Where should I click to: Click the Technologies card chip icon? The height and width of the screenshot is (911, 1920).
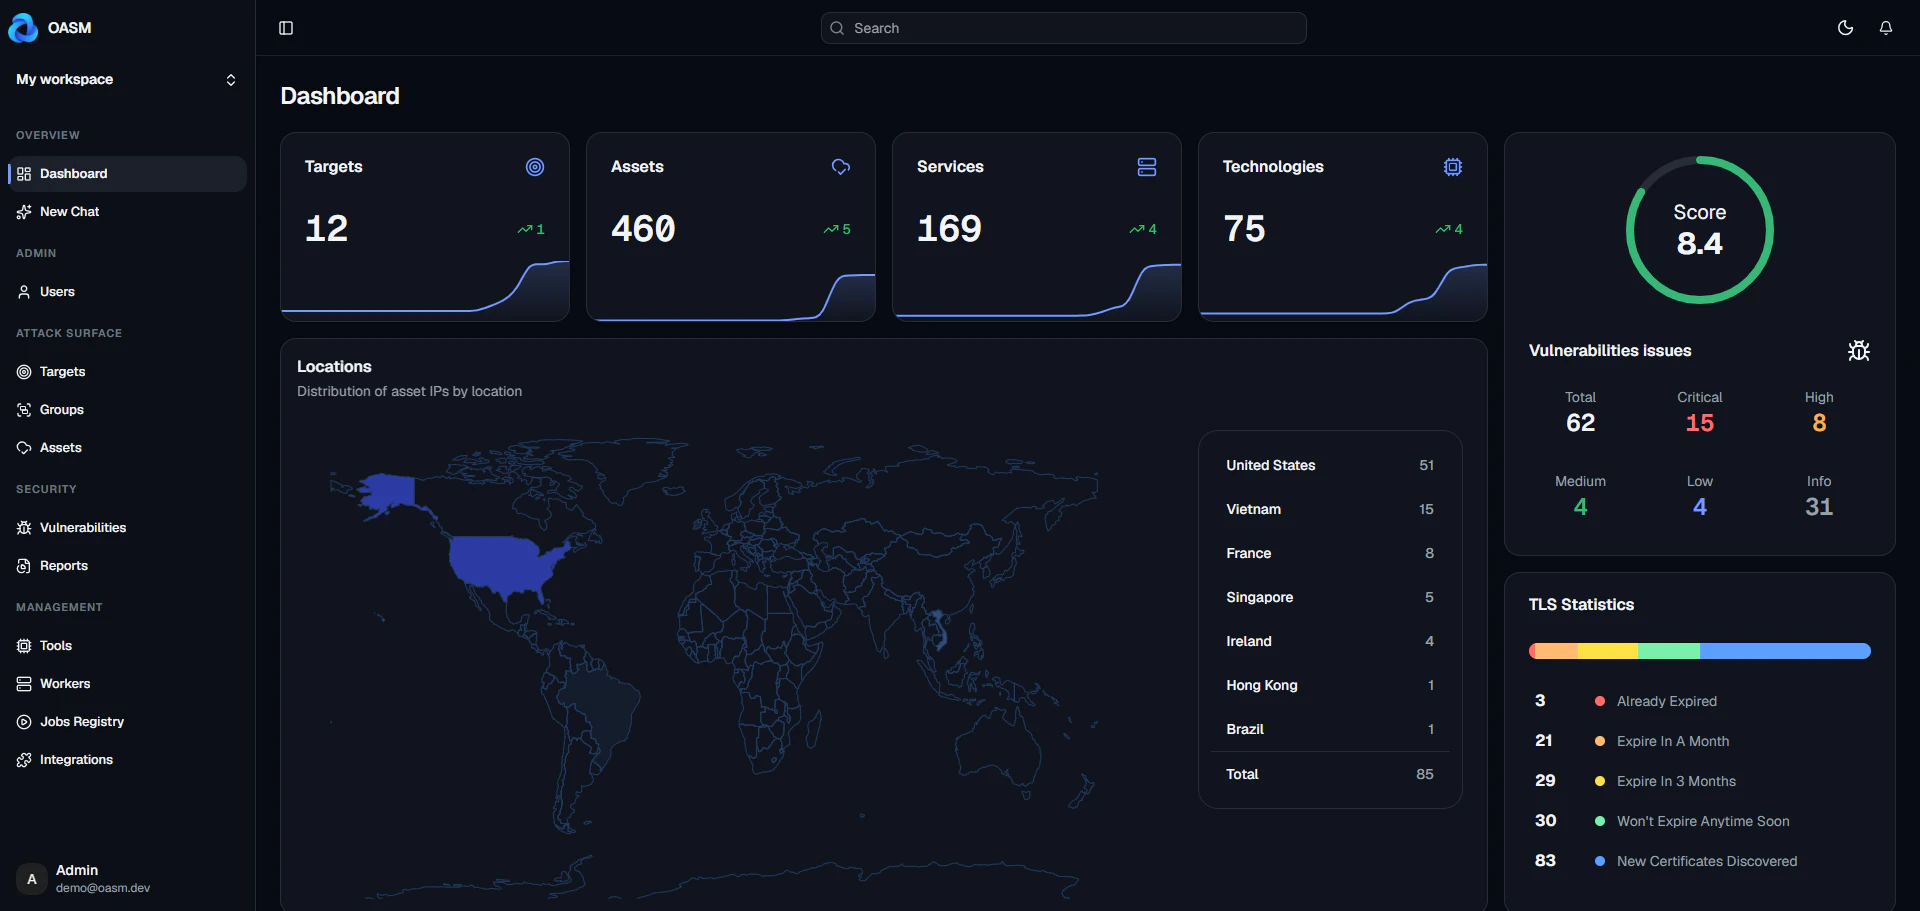click(1453, 167)
